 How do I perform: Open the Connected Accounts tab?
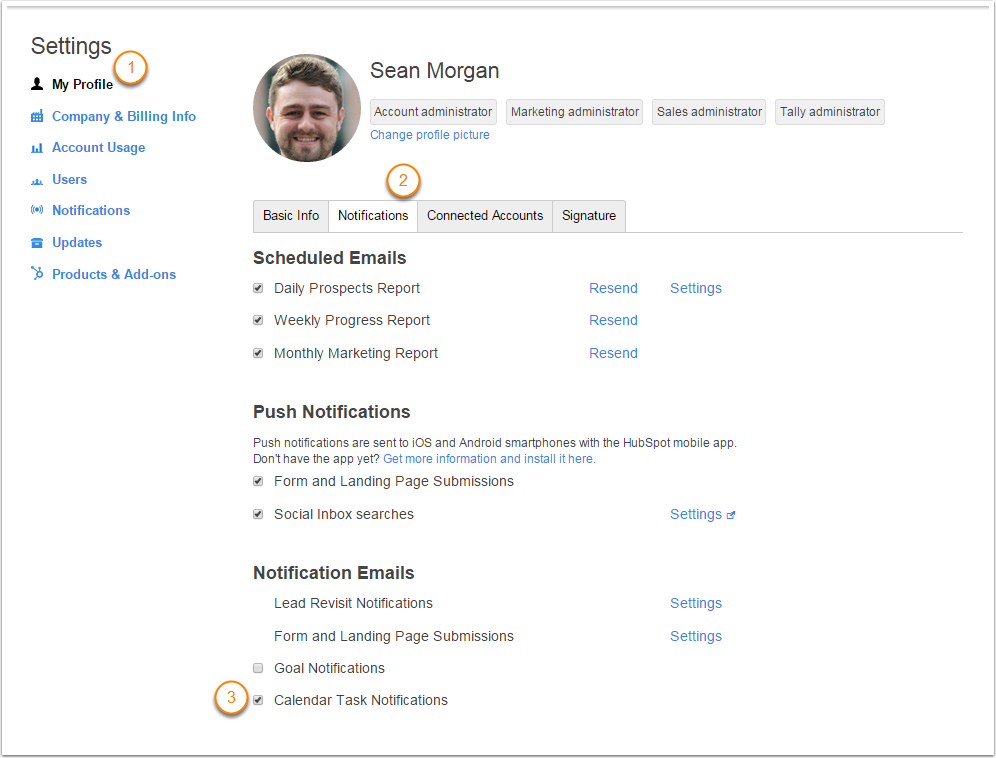pos(485,216)
